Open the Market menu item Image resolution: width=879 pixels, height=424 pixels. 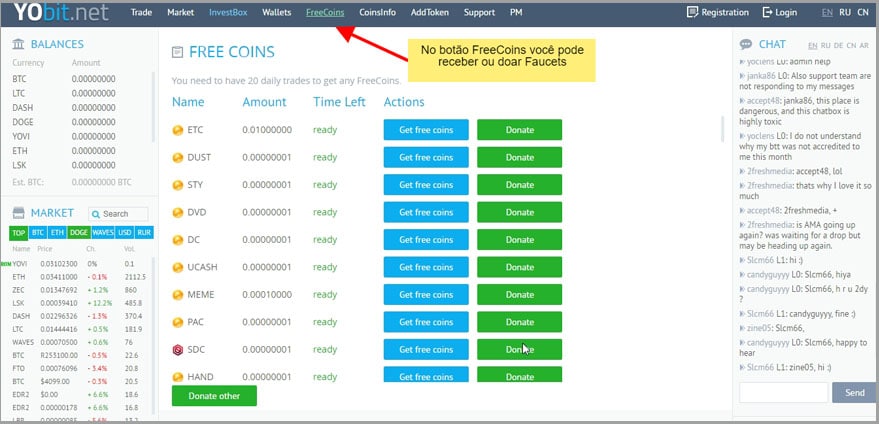pyautogui.click(x=181, y=12)
